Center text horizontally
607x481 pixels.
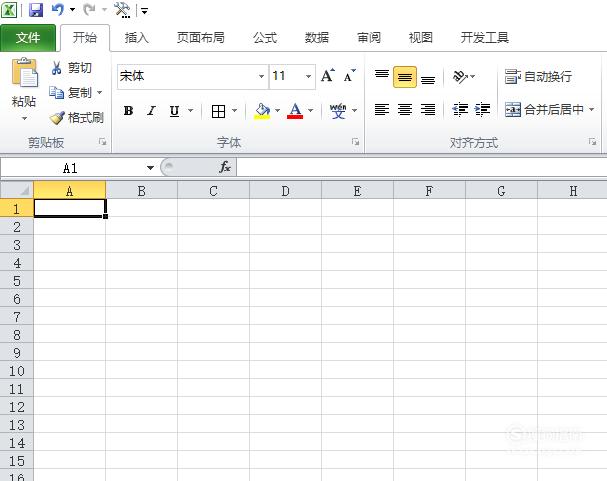point(405,110)
